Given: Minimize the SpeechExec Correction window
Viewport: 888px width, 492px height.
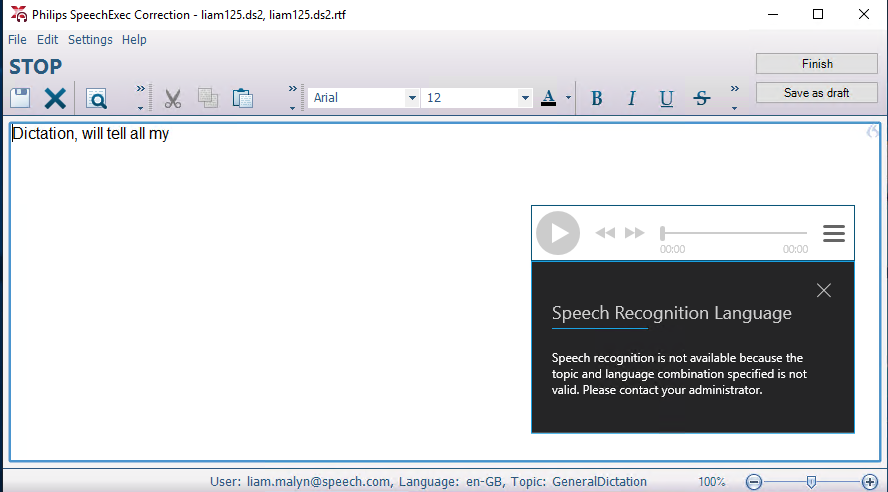Looking at the screenshot, I should (x=773, y=14).
